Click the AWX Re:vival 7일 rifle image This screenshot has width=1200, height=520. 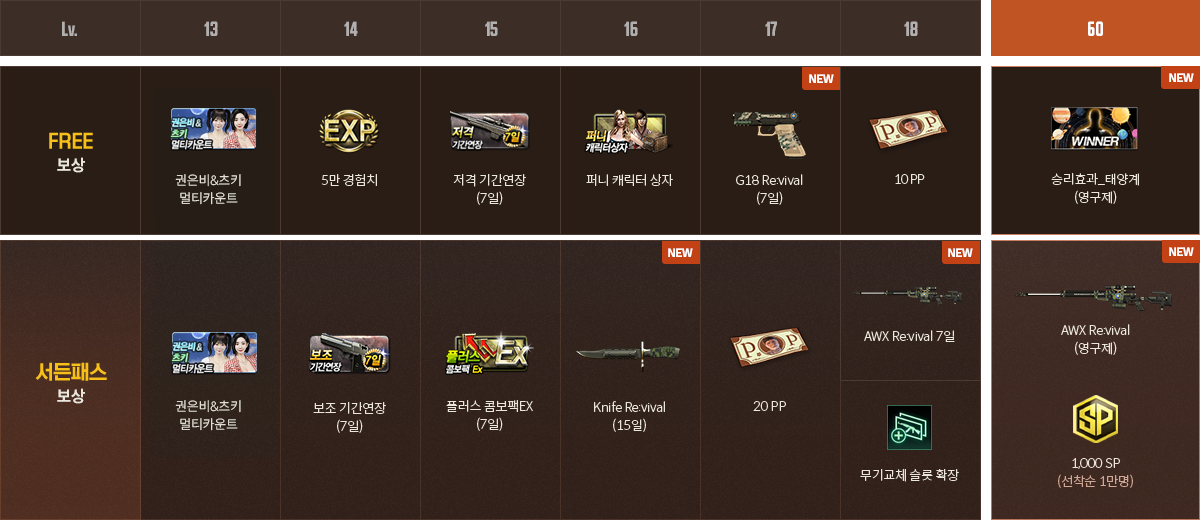click(x=911, y=294)
